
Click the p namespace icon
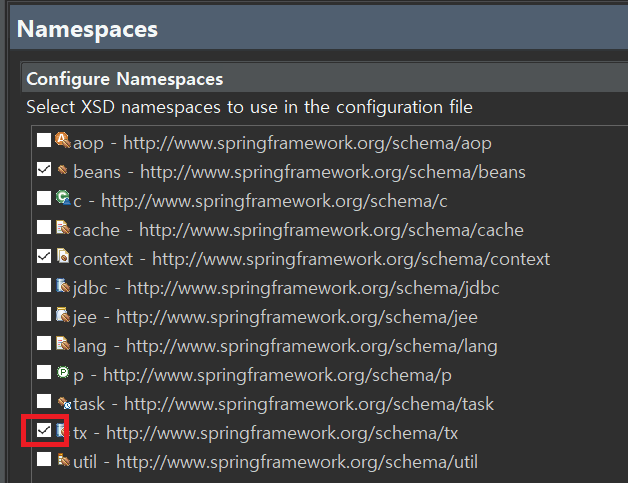[63, 372]
